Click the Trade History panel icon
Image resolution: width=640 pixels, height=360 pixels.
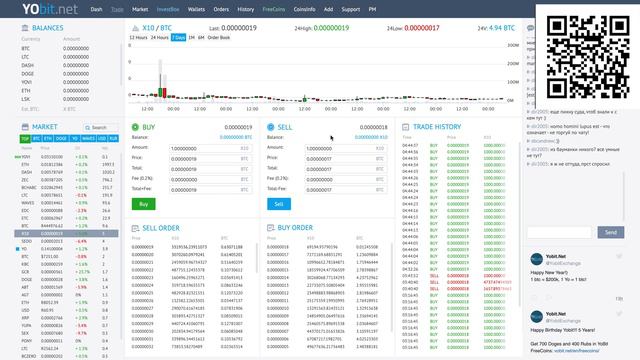pos(405,127)
